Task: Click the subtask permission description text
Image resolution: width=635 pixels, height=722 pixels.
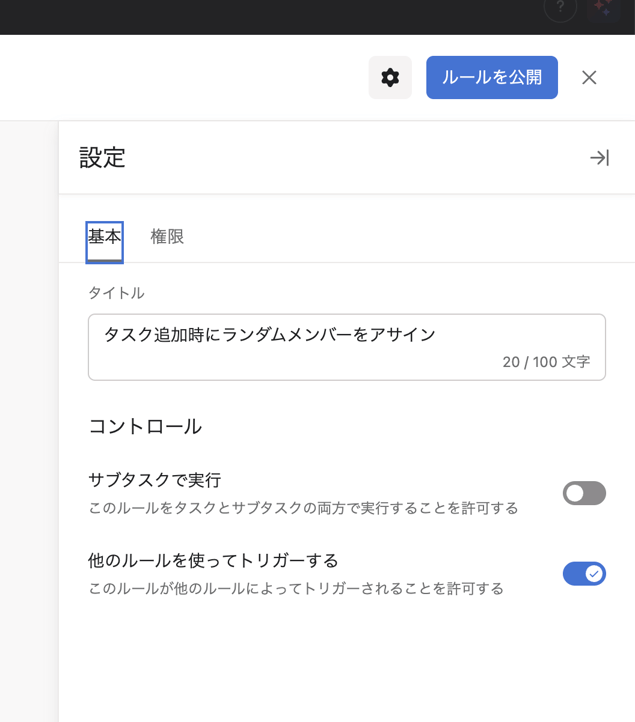Action: [x=303, y=508]
